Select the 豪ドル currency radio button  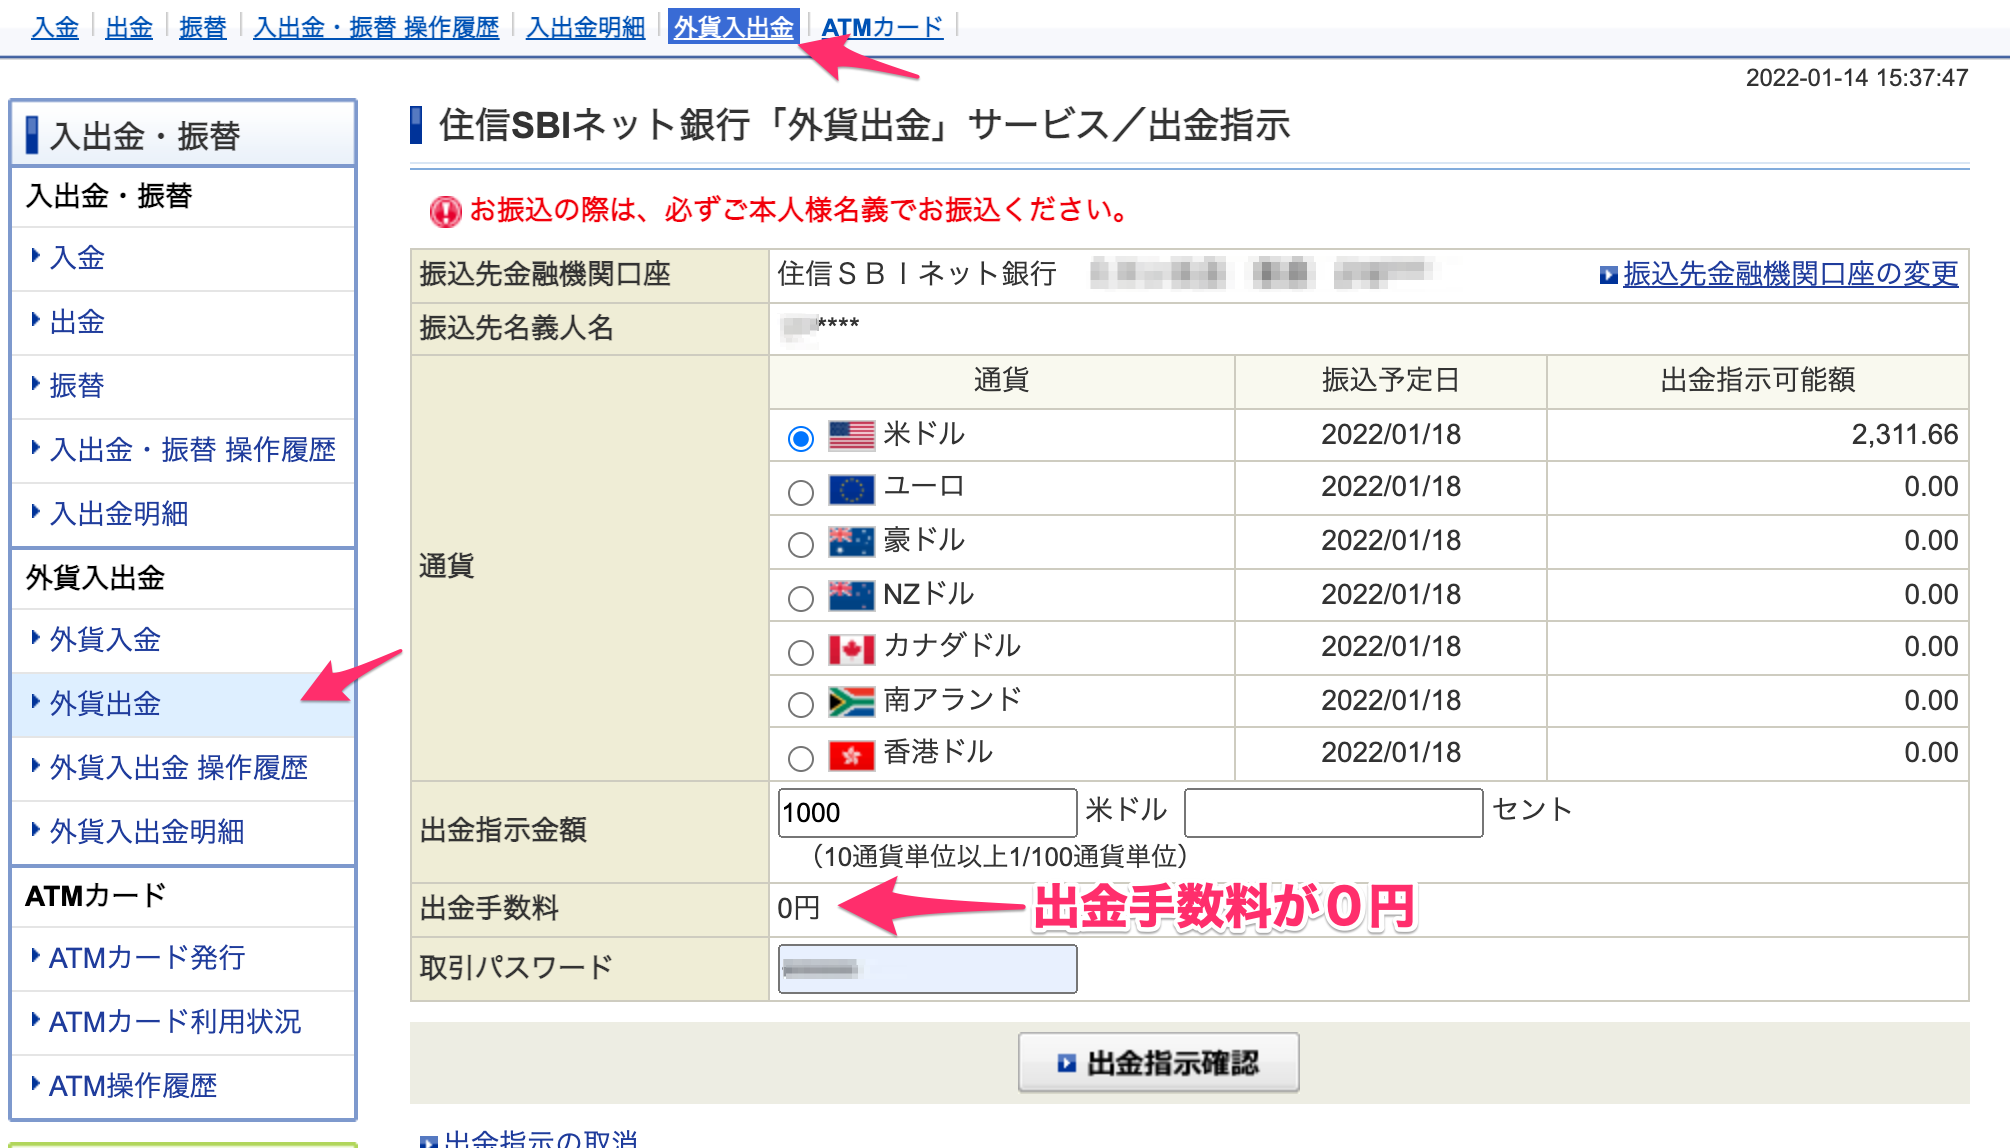tap(801, 545)
